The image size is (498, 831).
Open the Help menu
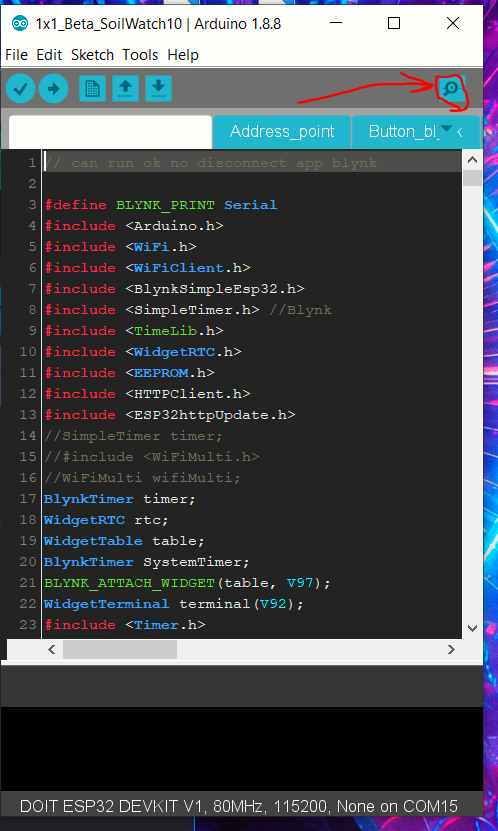tap(183, 55)
